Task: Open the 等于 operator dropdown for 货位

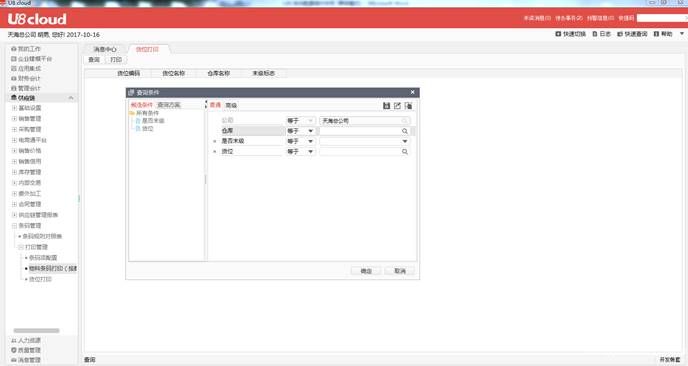Action: coord(310,152)
